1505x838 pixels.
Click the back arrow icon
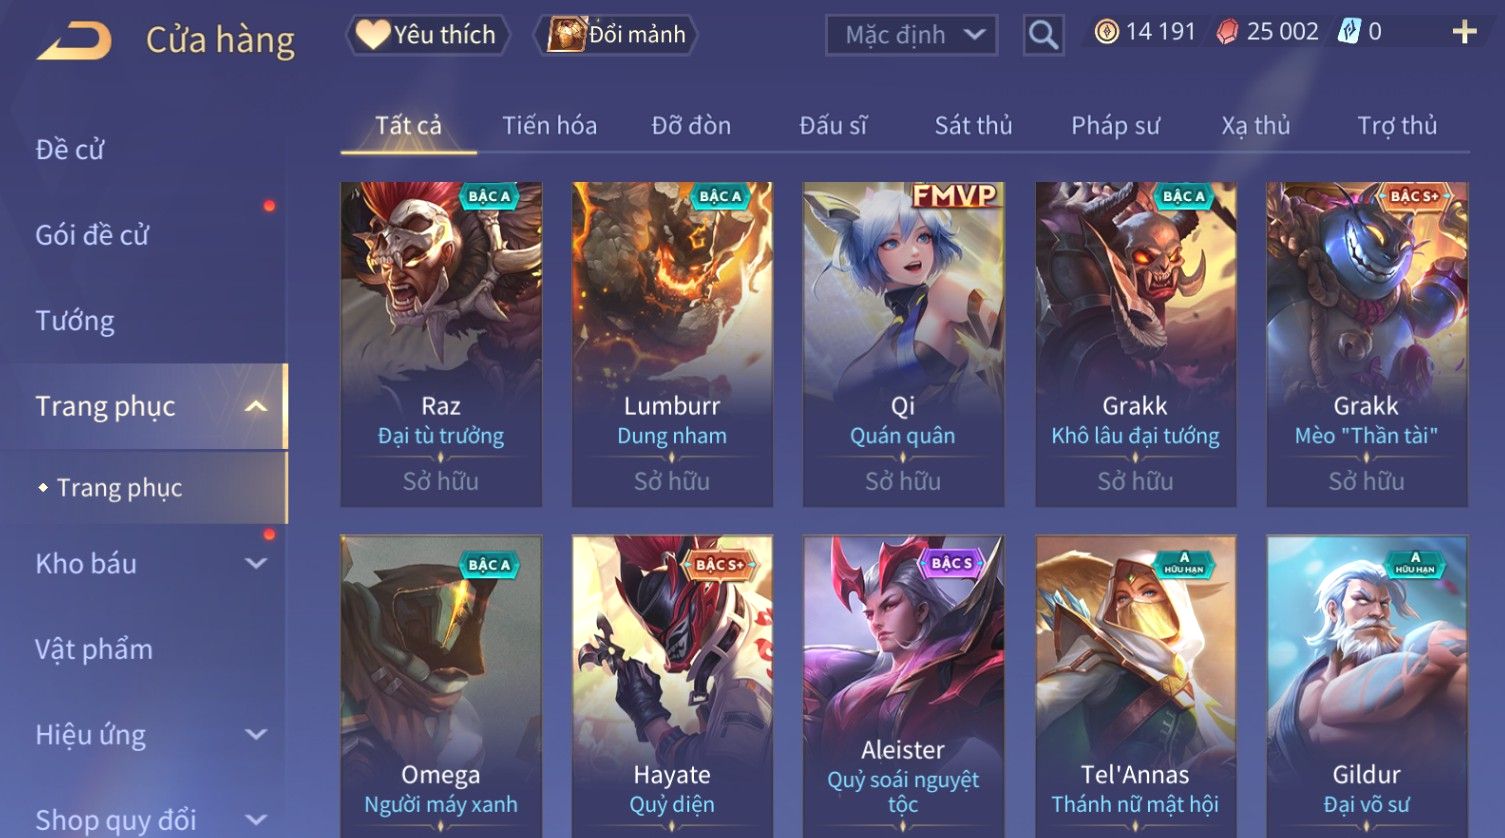pyautogui.click(x=74, y=41)
